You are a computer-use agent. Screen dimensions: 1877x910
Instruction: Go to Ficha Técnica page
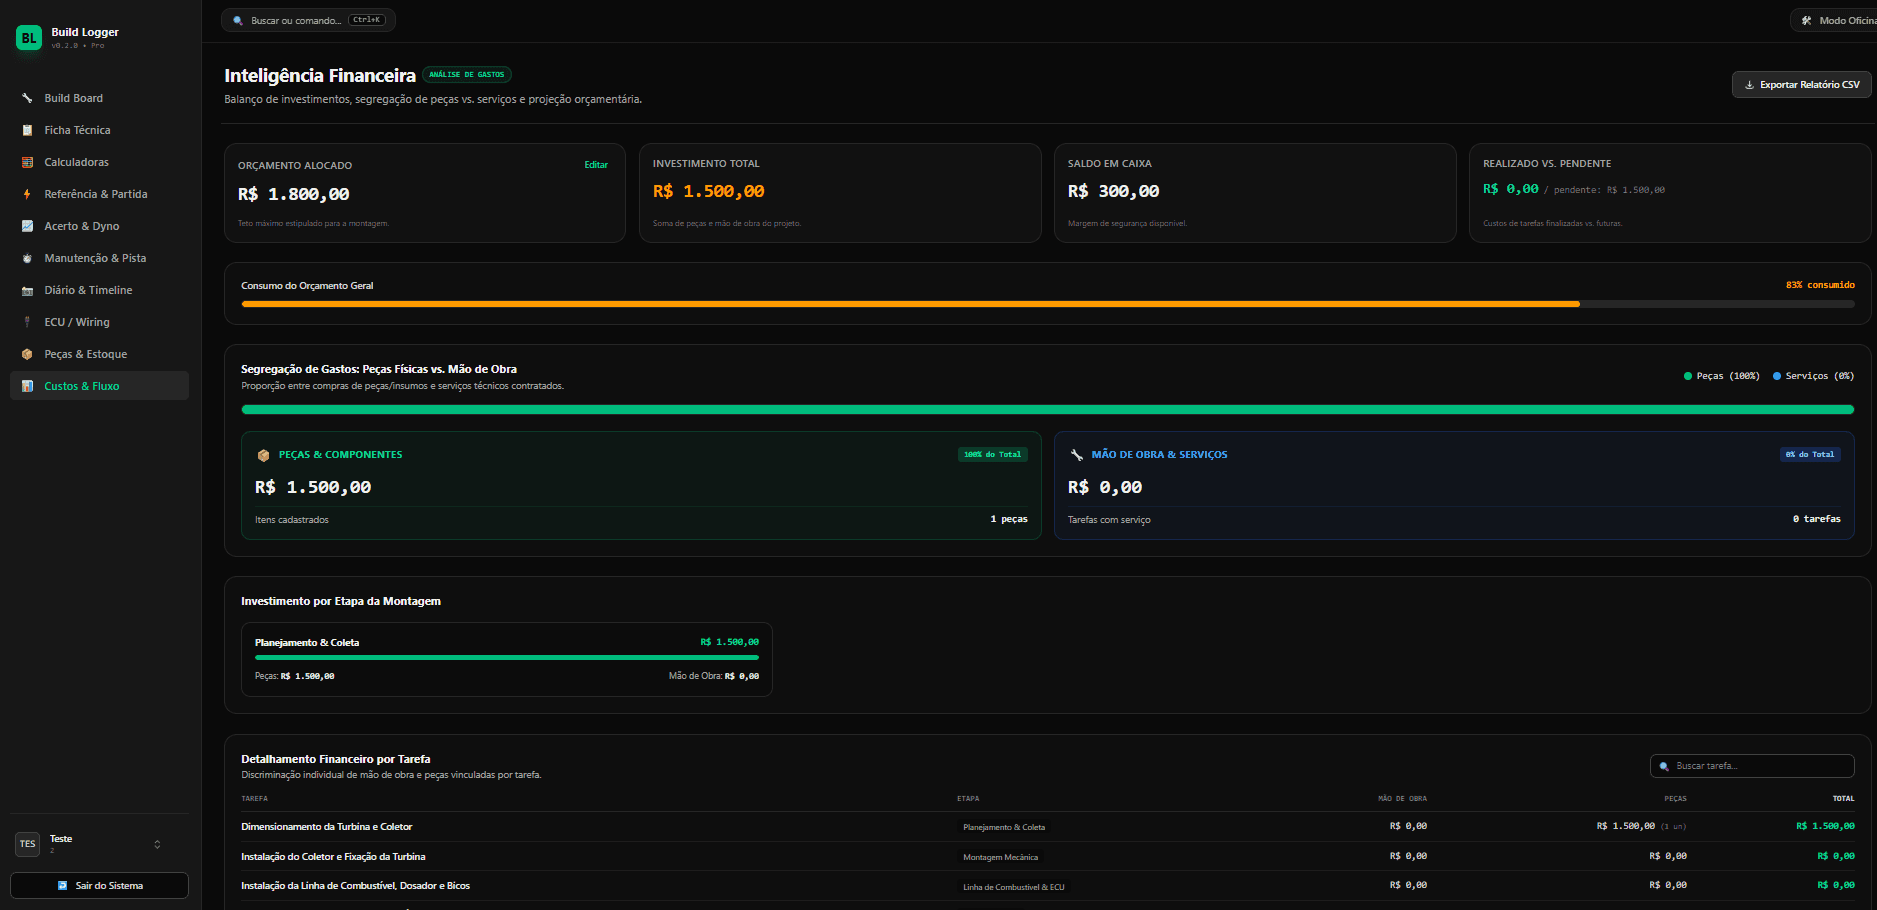tap(99, 130)
